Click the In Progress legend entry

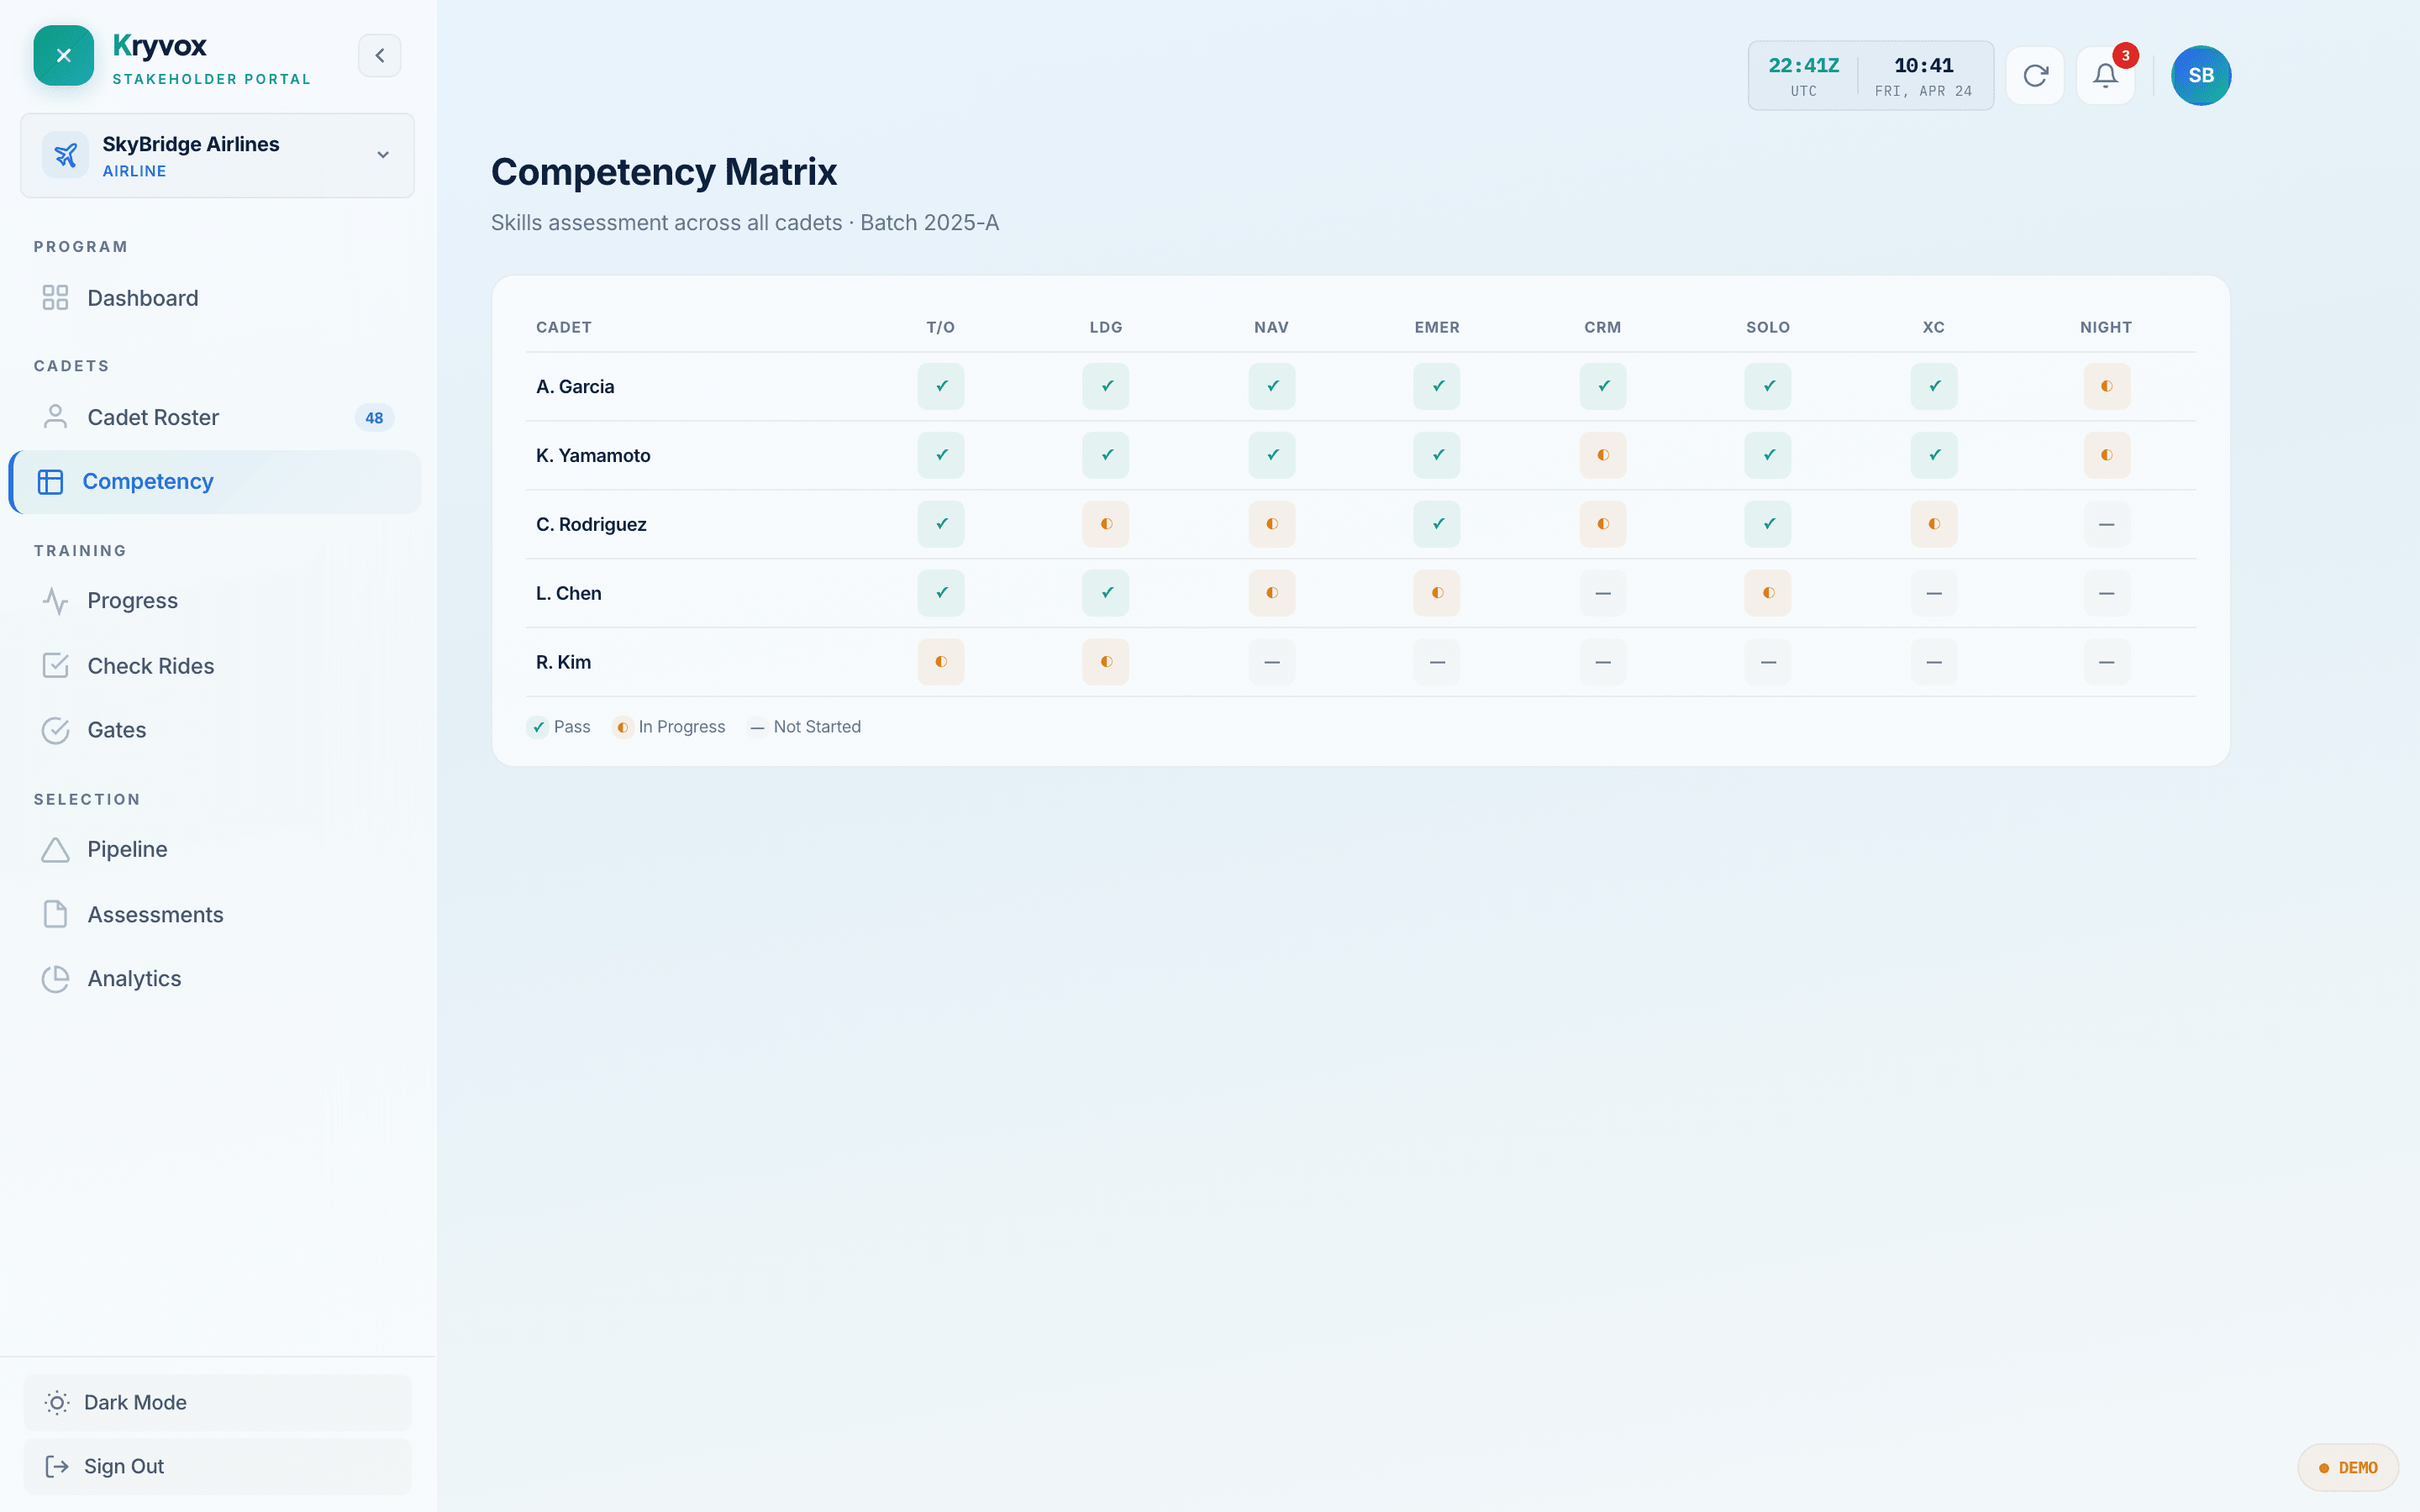[669, 727]
